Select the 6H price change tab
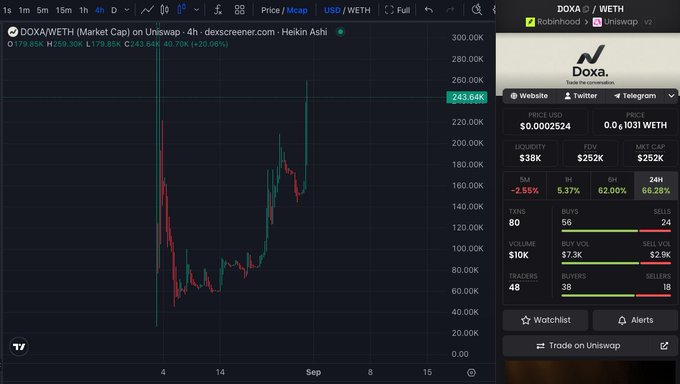Screen dimensions: 680x384 click(612, 185)
